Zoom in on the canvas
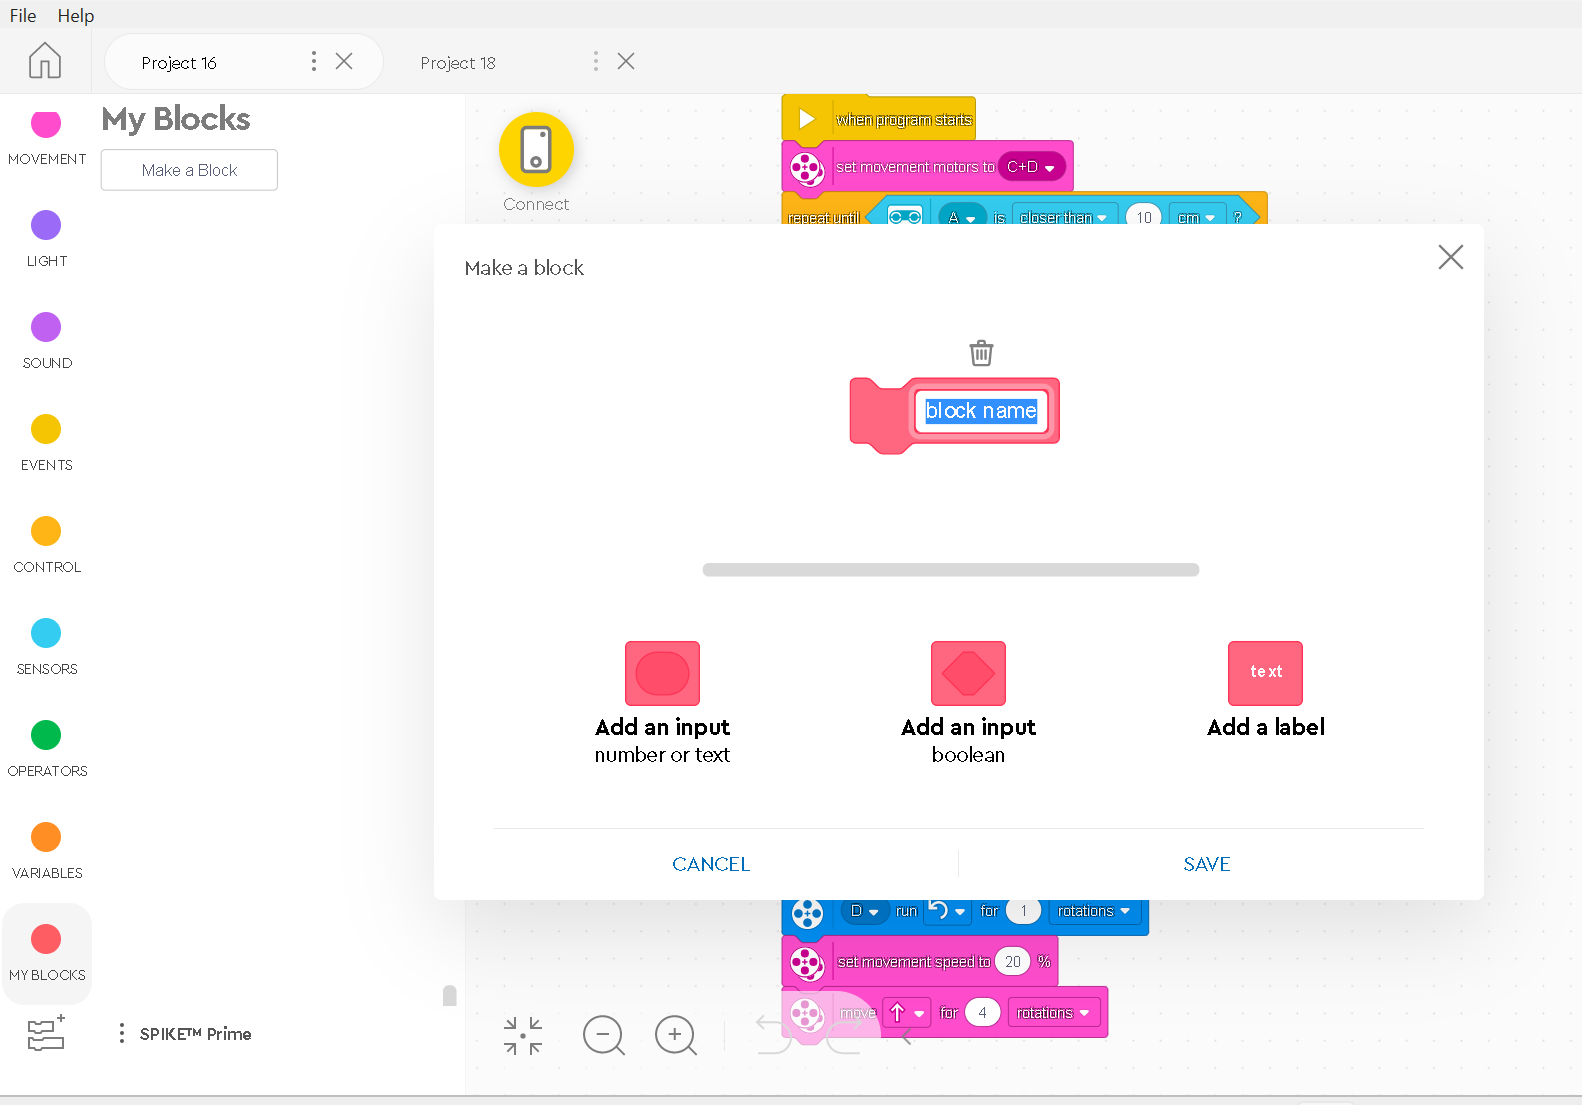The height and width of the screenshot is (1105, 1582). tap(676, 1035)
